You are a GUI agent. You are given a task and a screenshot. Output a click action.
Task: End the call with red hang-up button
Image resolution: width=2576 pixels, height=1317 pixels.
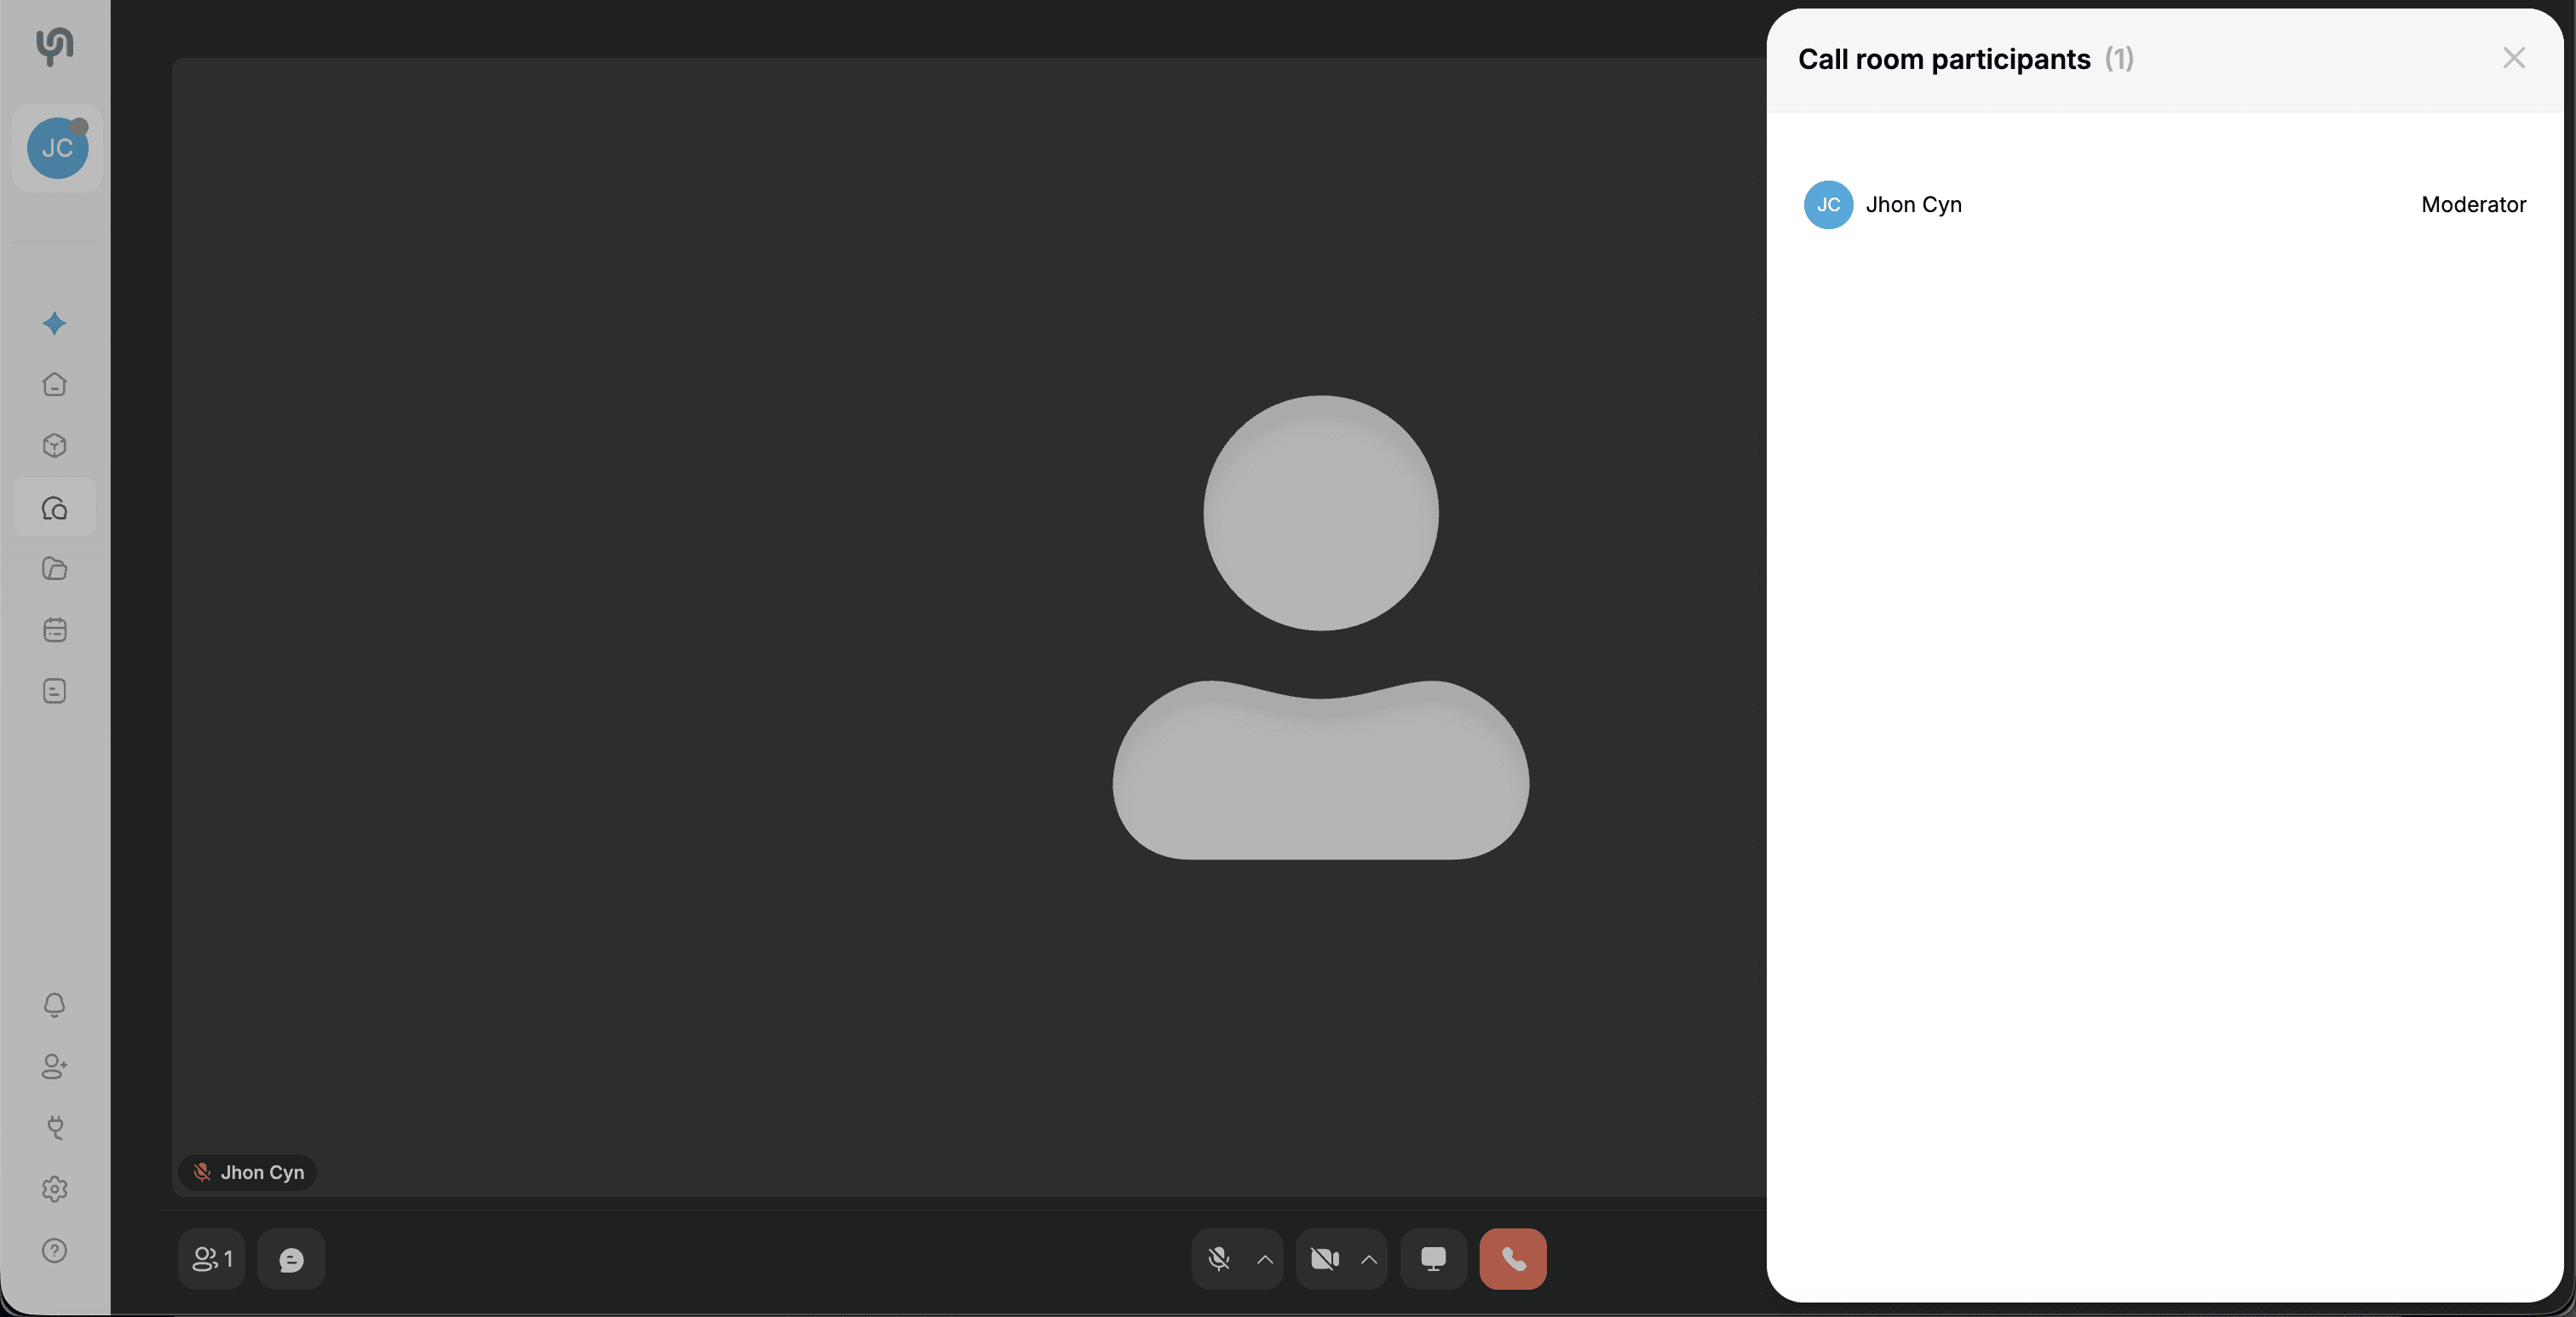click(1513, 1259)
